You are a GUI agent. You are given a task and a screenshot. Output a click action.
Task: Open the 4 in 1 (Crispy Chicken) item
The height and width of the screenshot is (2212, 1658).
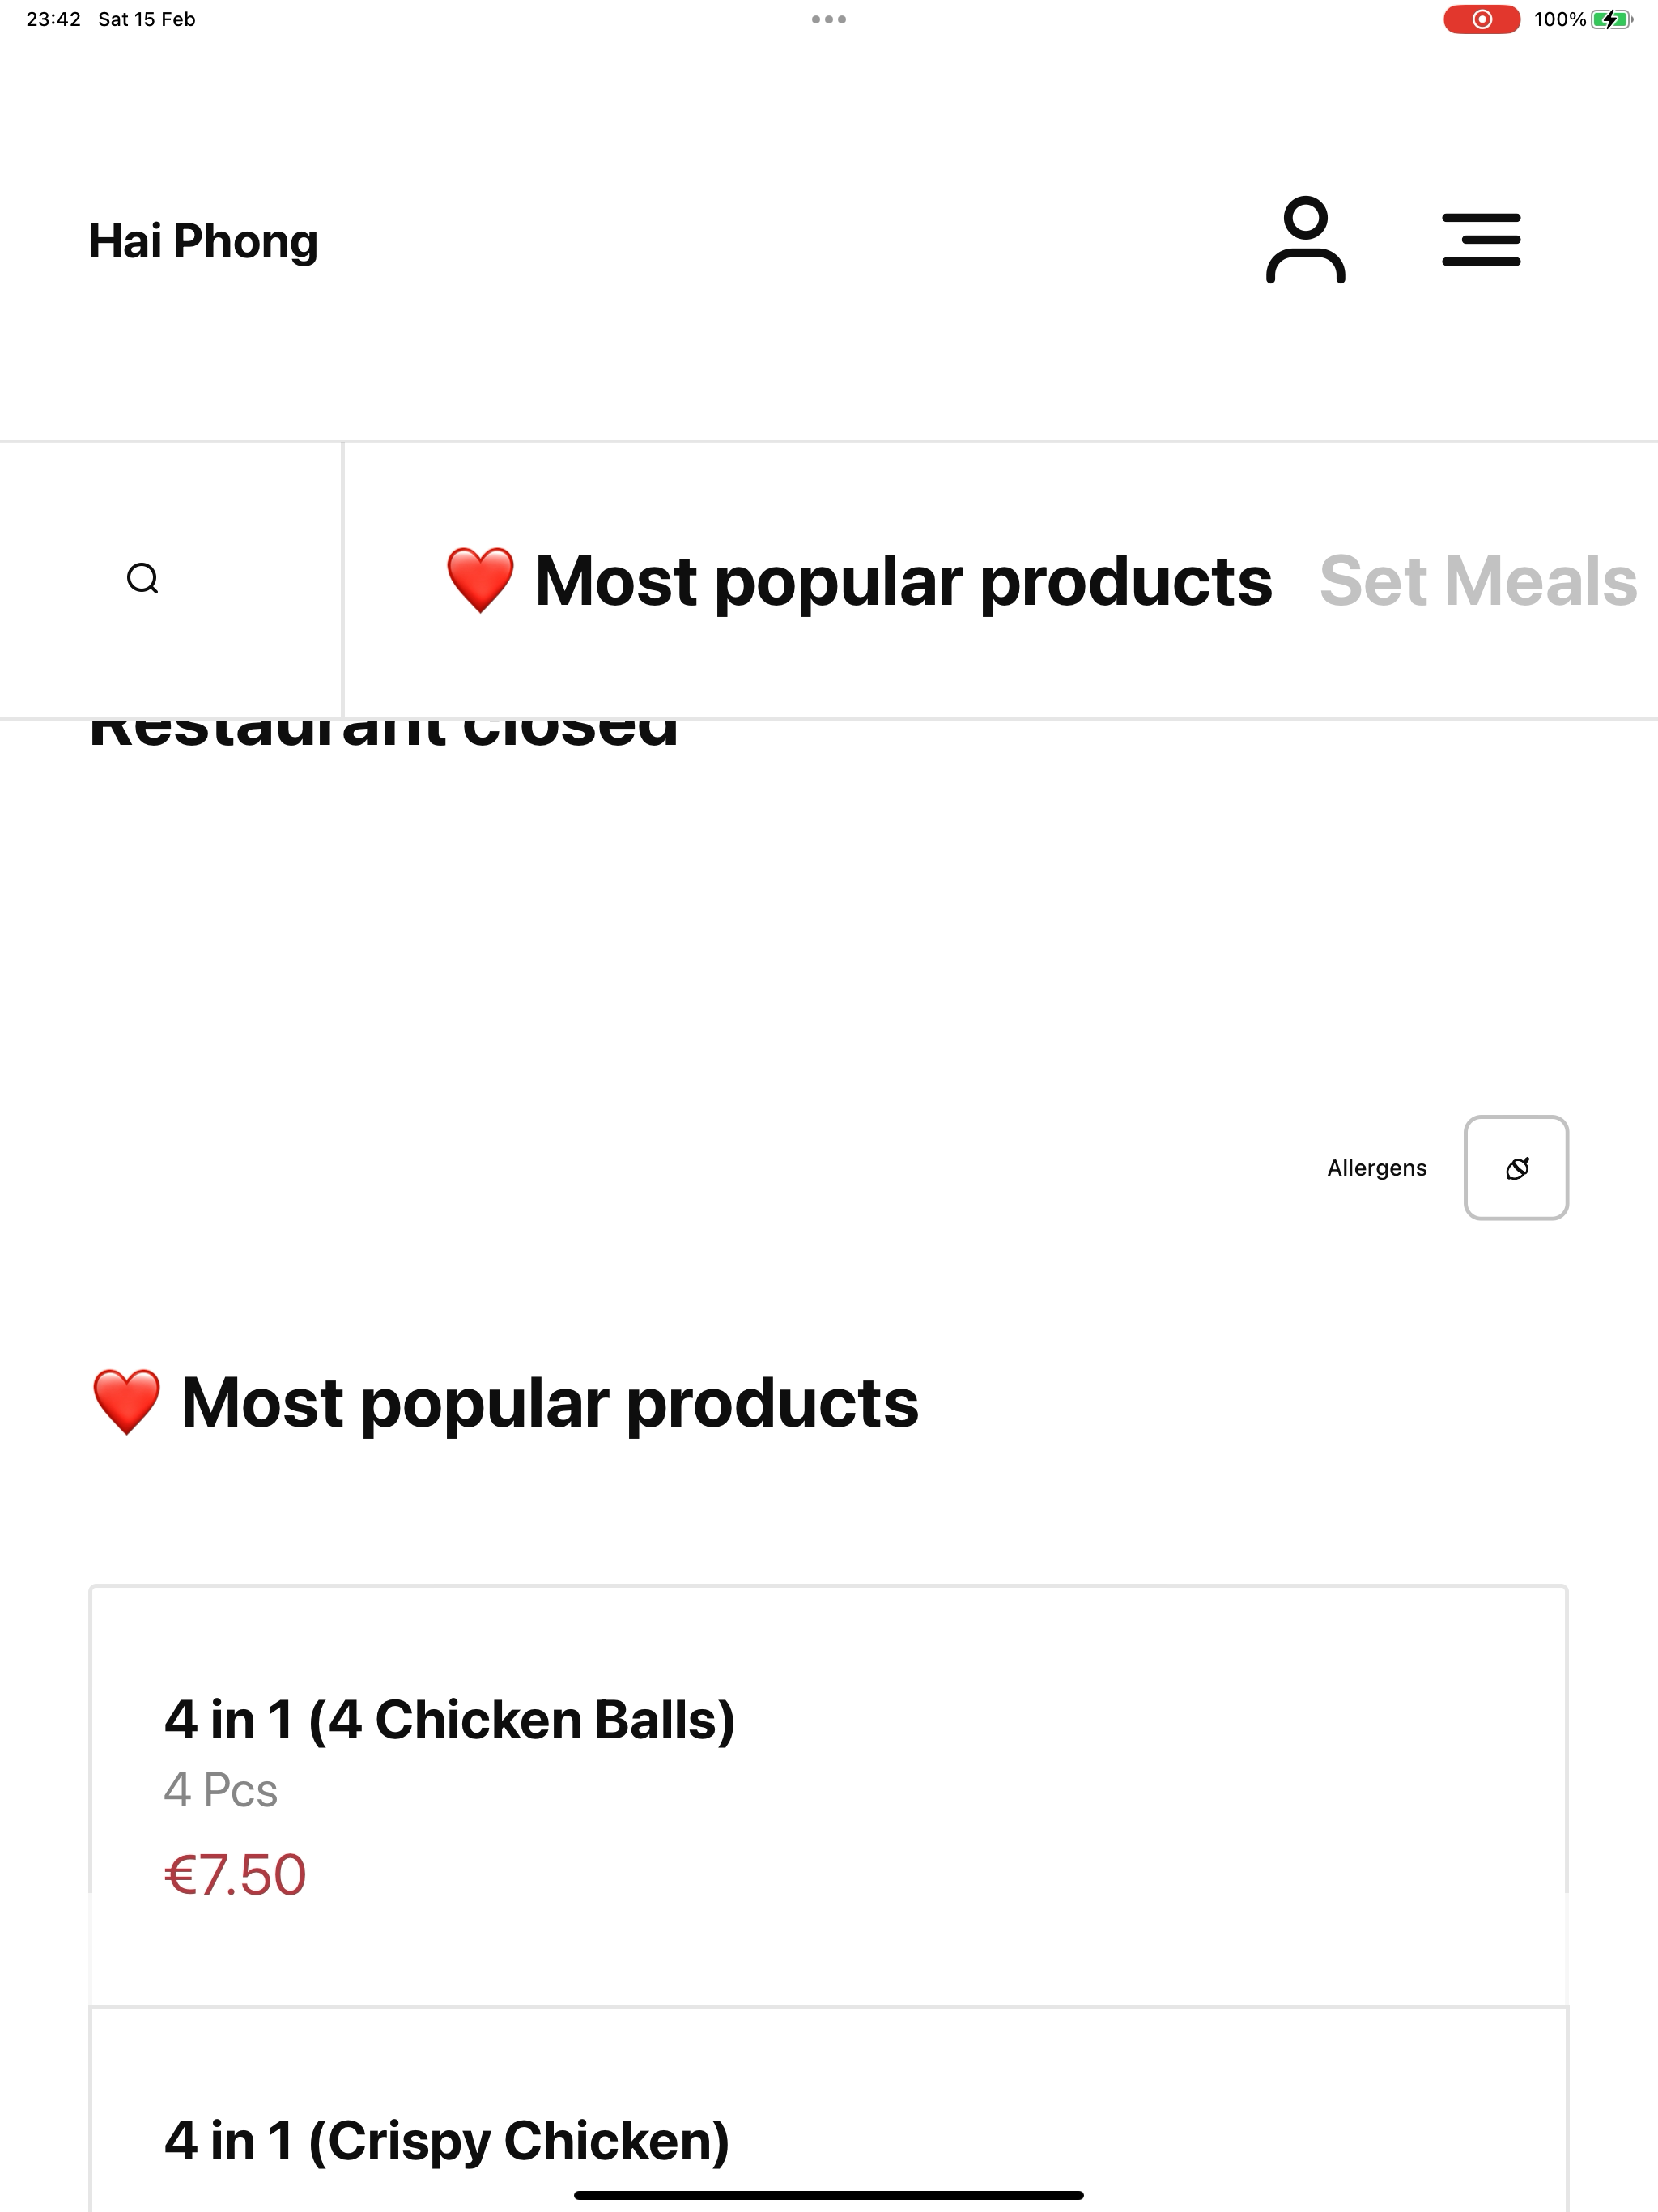(829, 2109)
